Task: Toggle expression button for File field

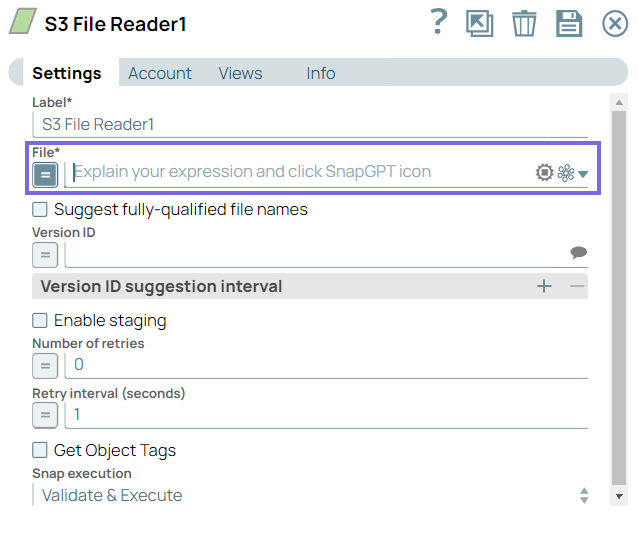Action: coord(45,175)
